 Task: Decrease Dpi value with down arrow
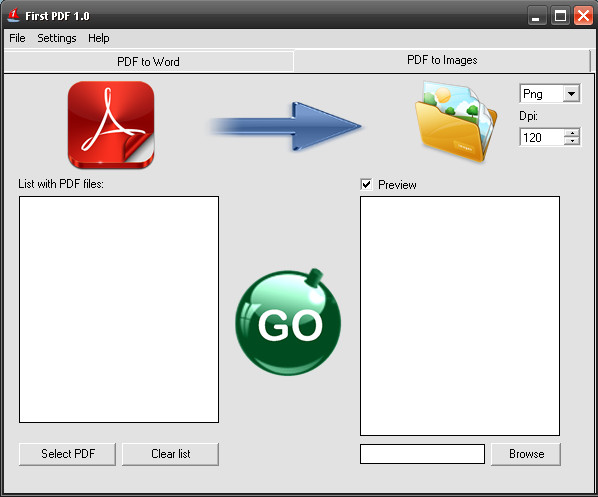572,141
